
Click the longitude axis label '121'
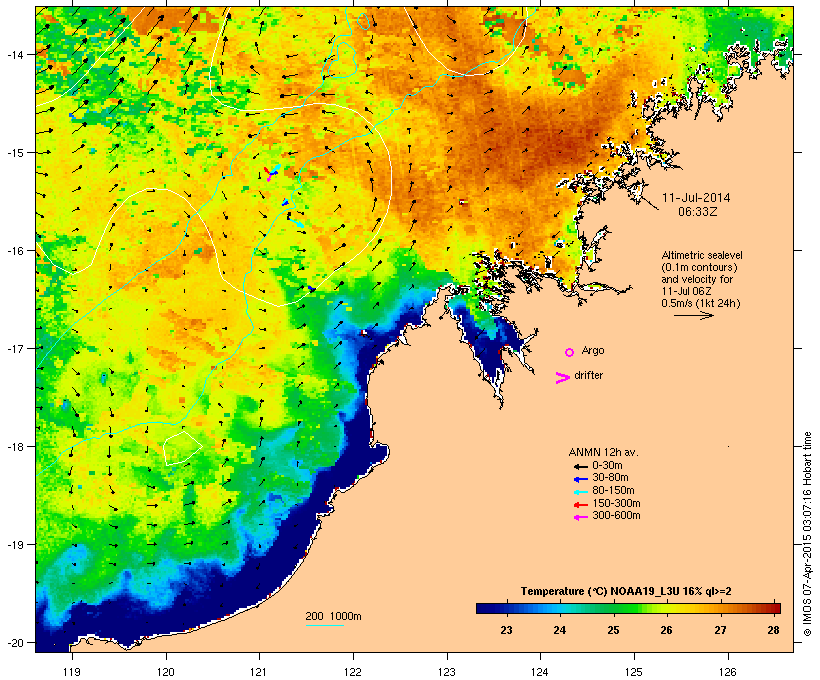[259, 672]
